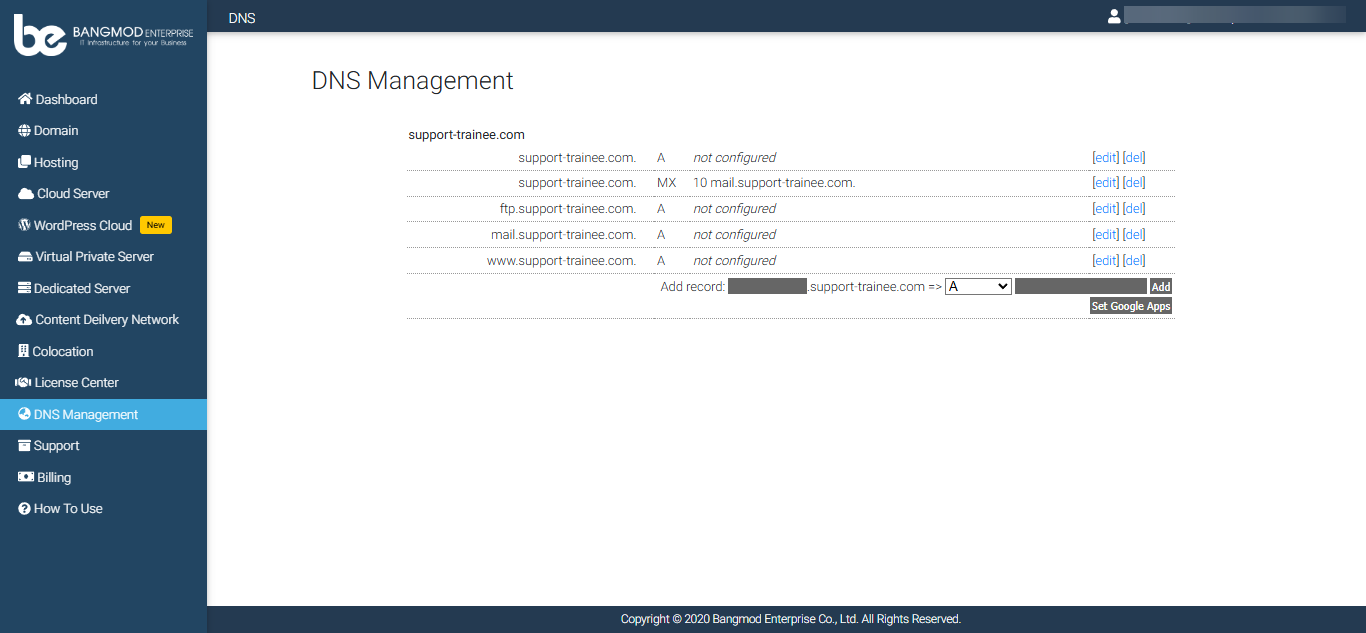Edit the MX record for support-trainee.com
This screenshot has height=633, width=1366.
click(x=1105, y=183)
